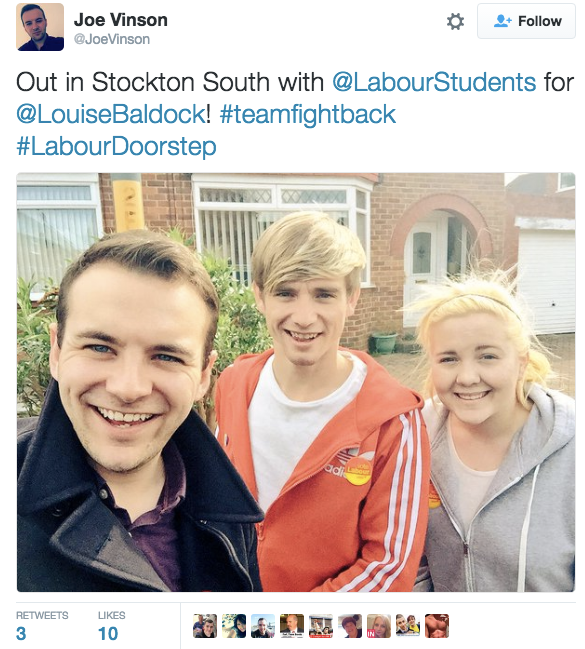
Task: View the 10 likes list
Action: click(111, 627)
